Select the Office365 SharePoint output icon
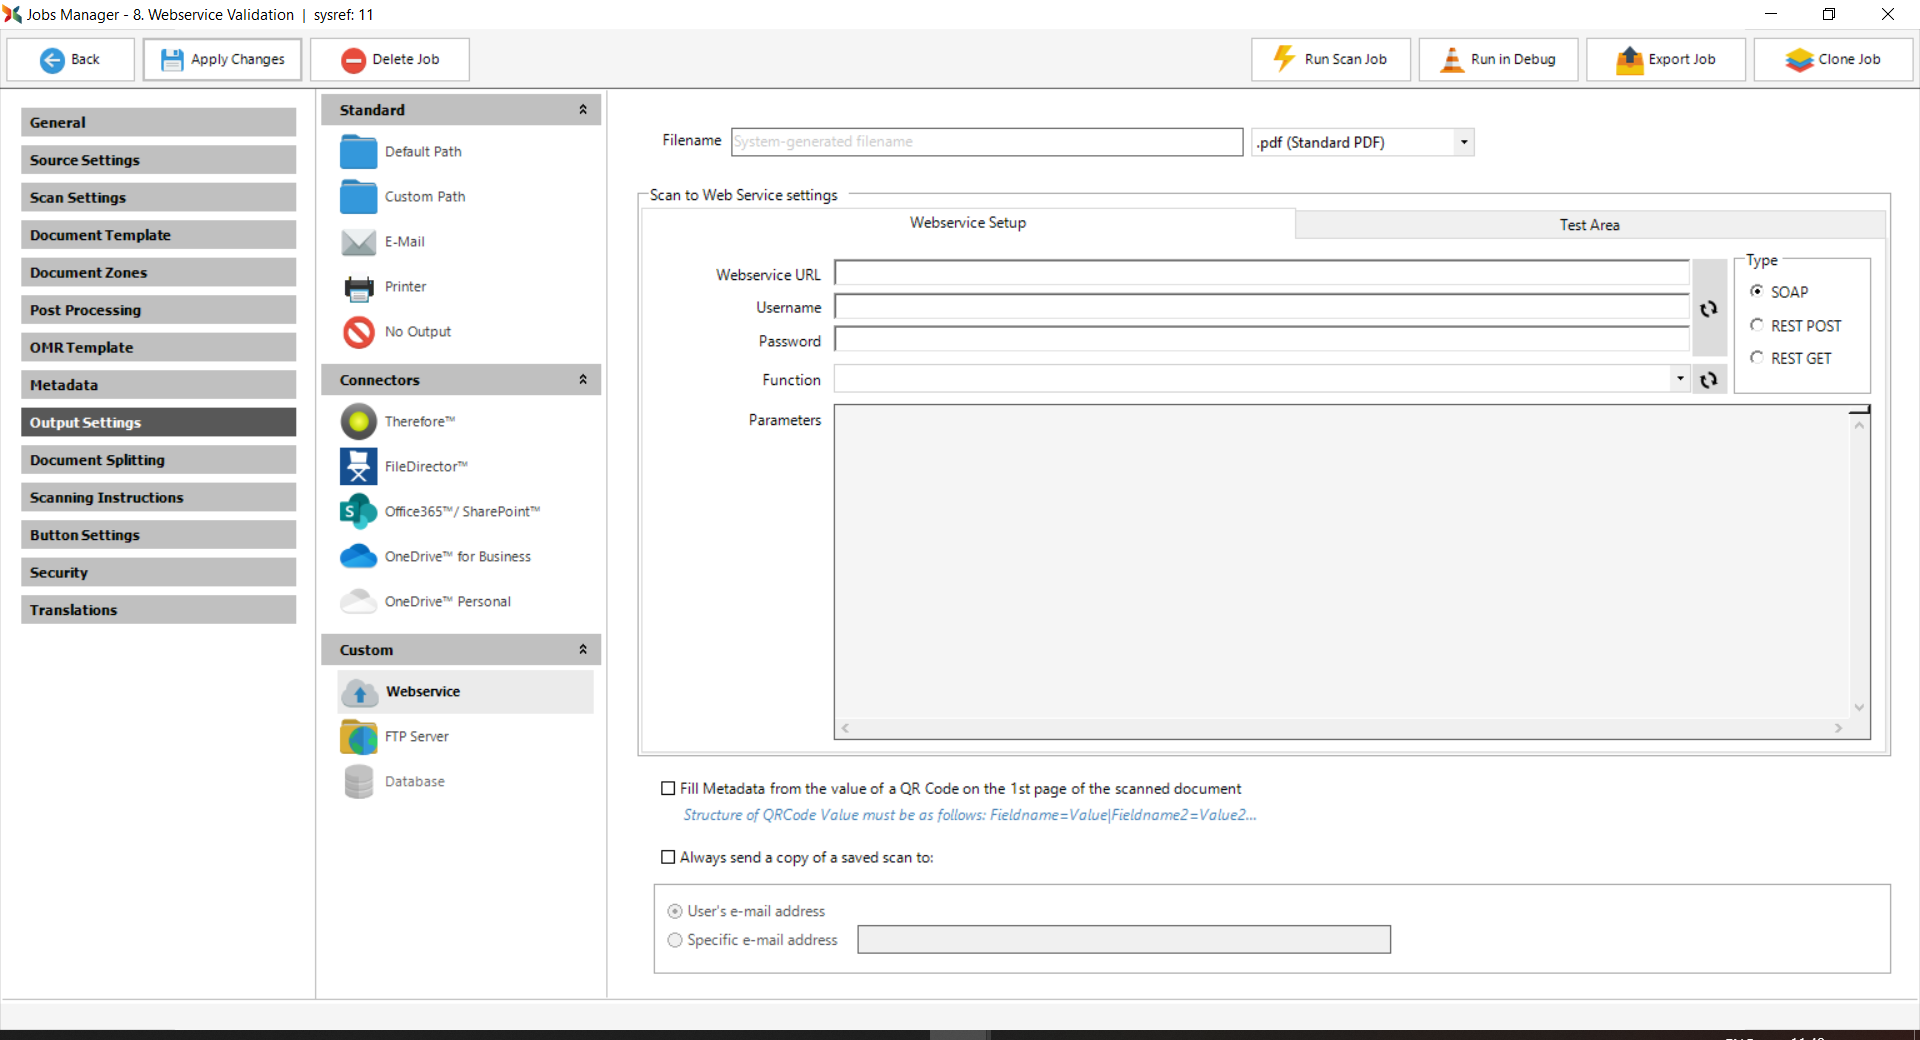The width and height of the screenshot is (1920, 1040). point(358,512)
